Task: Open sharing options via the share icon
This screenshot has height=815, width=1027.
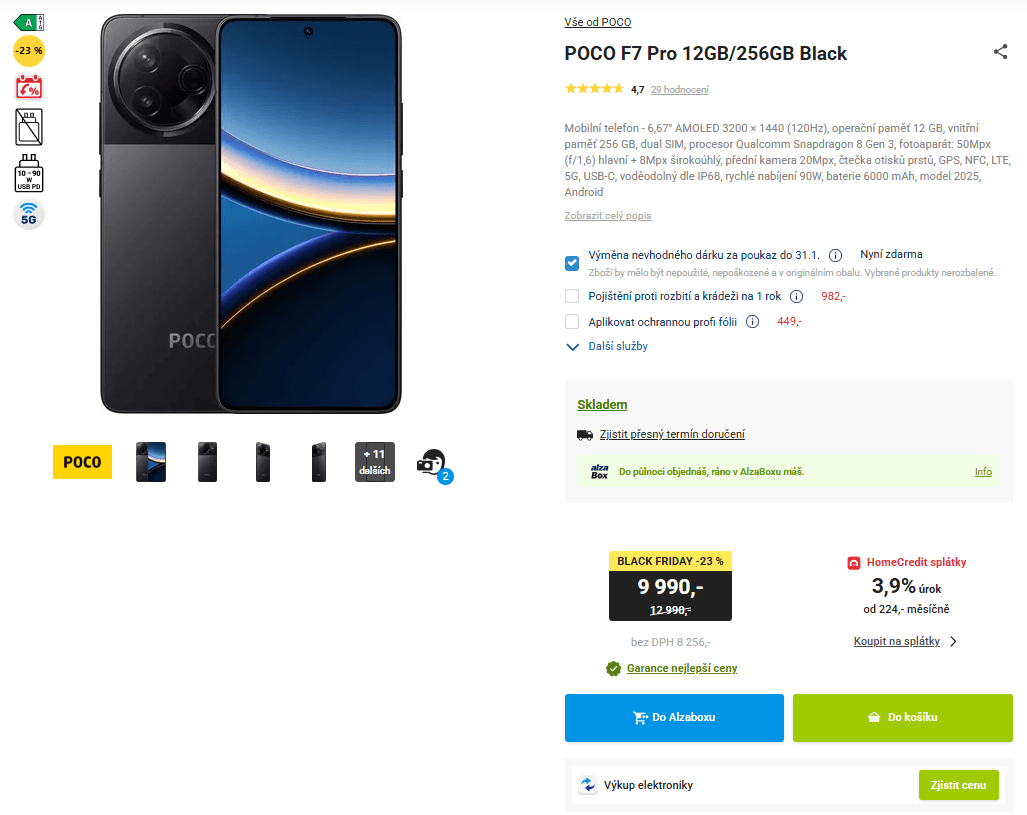Action: 1001,52
